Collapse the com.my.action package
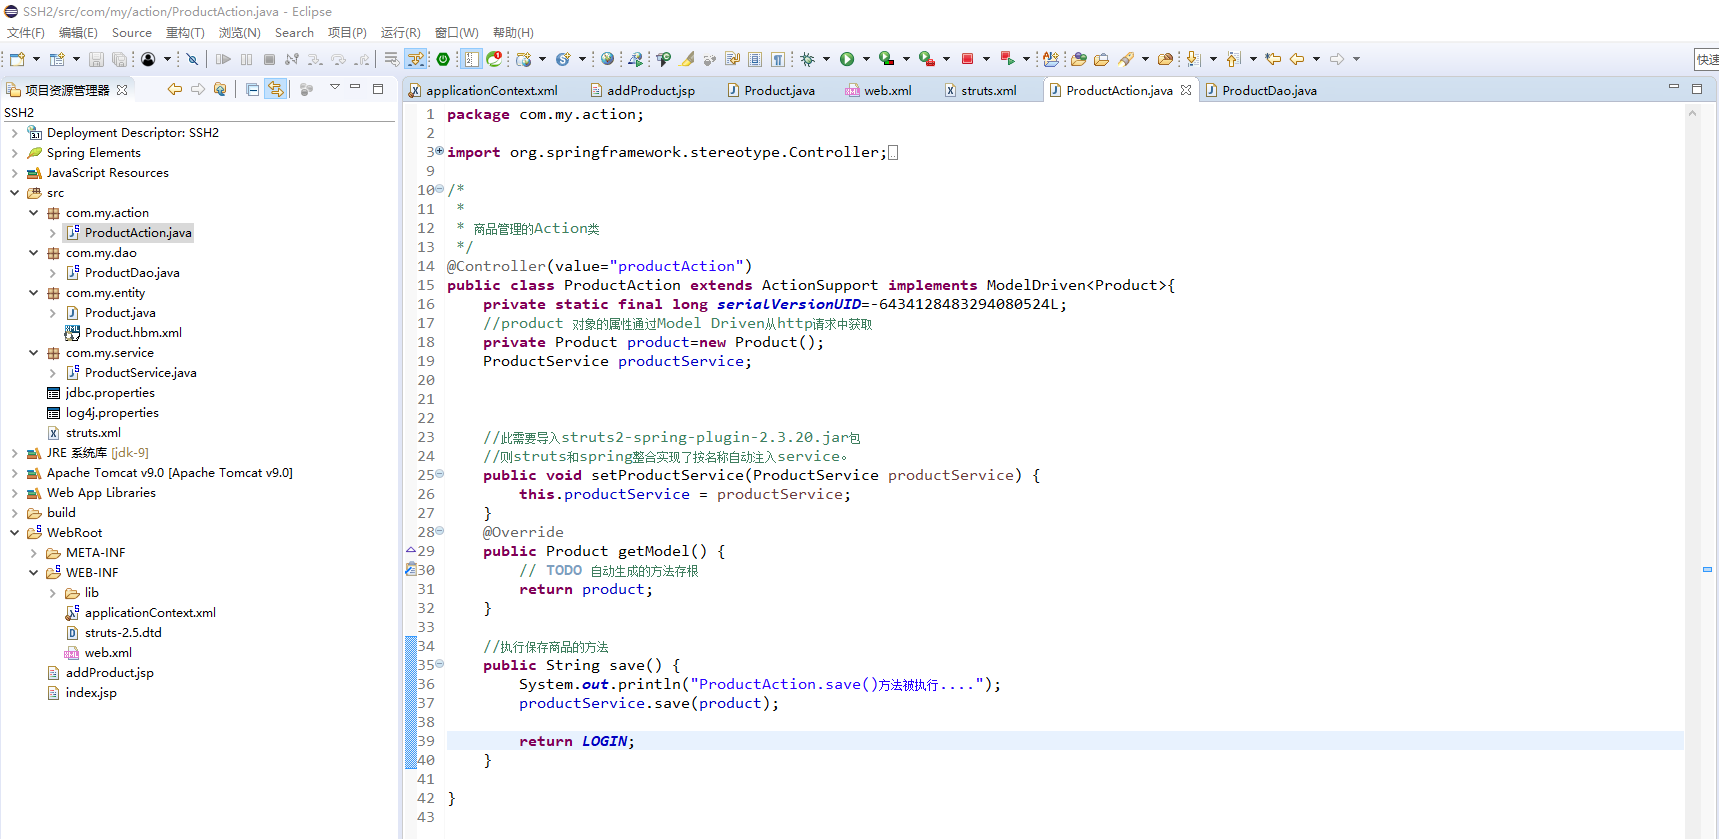This screenshot has height=839, width=1719. click(x=33, y=213)
